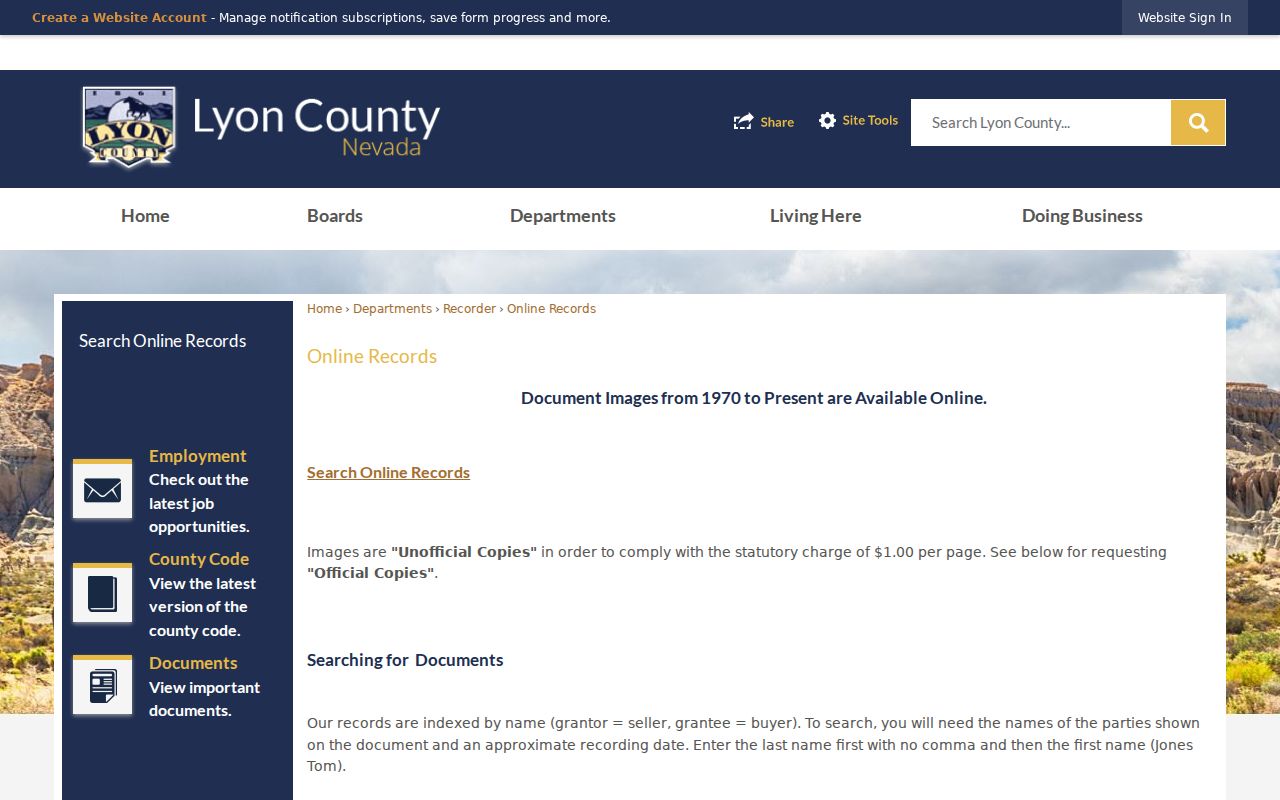
Task: Open the Departments menu
Action: tap(563, 215)
